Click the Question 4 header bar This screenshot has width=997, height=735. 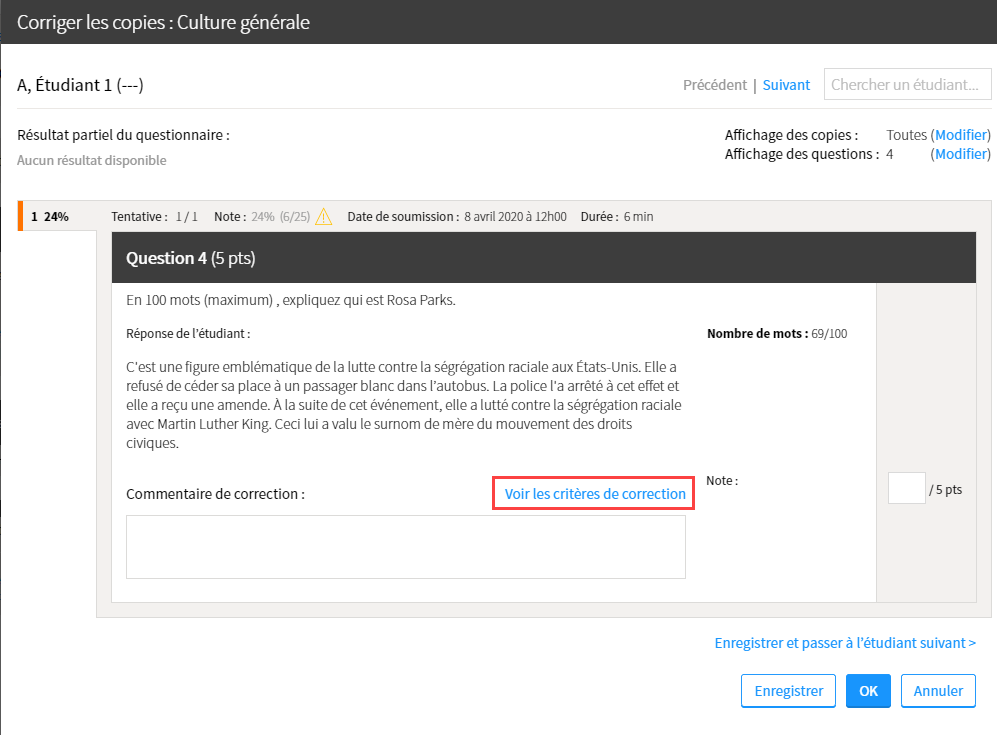(544, 258)
